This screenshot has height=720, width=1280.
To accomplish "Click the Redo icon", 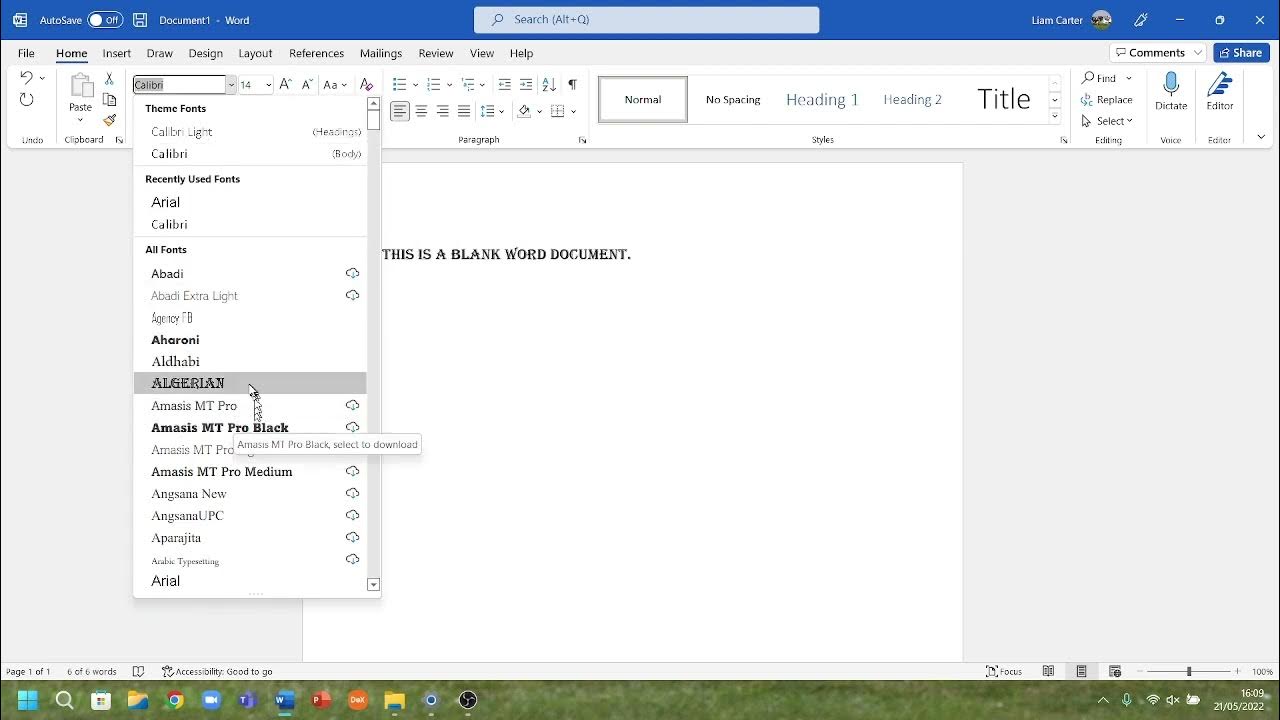I will [26, 99].
